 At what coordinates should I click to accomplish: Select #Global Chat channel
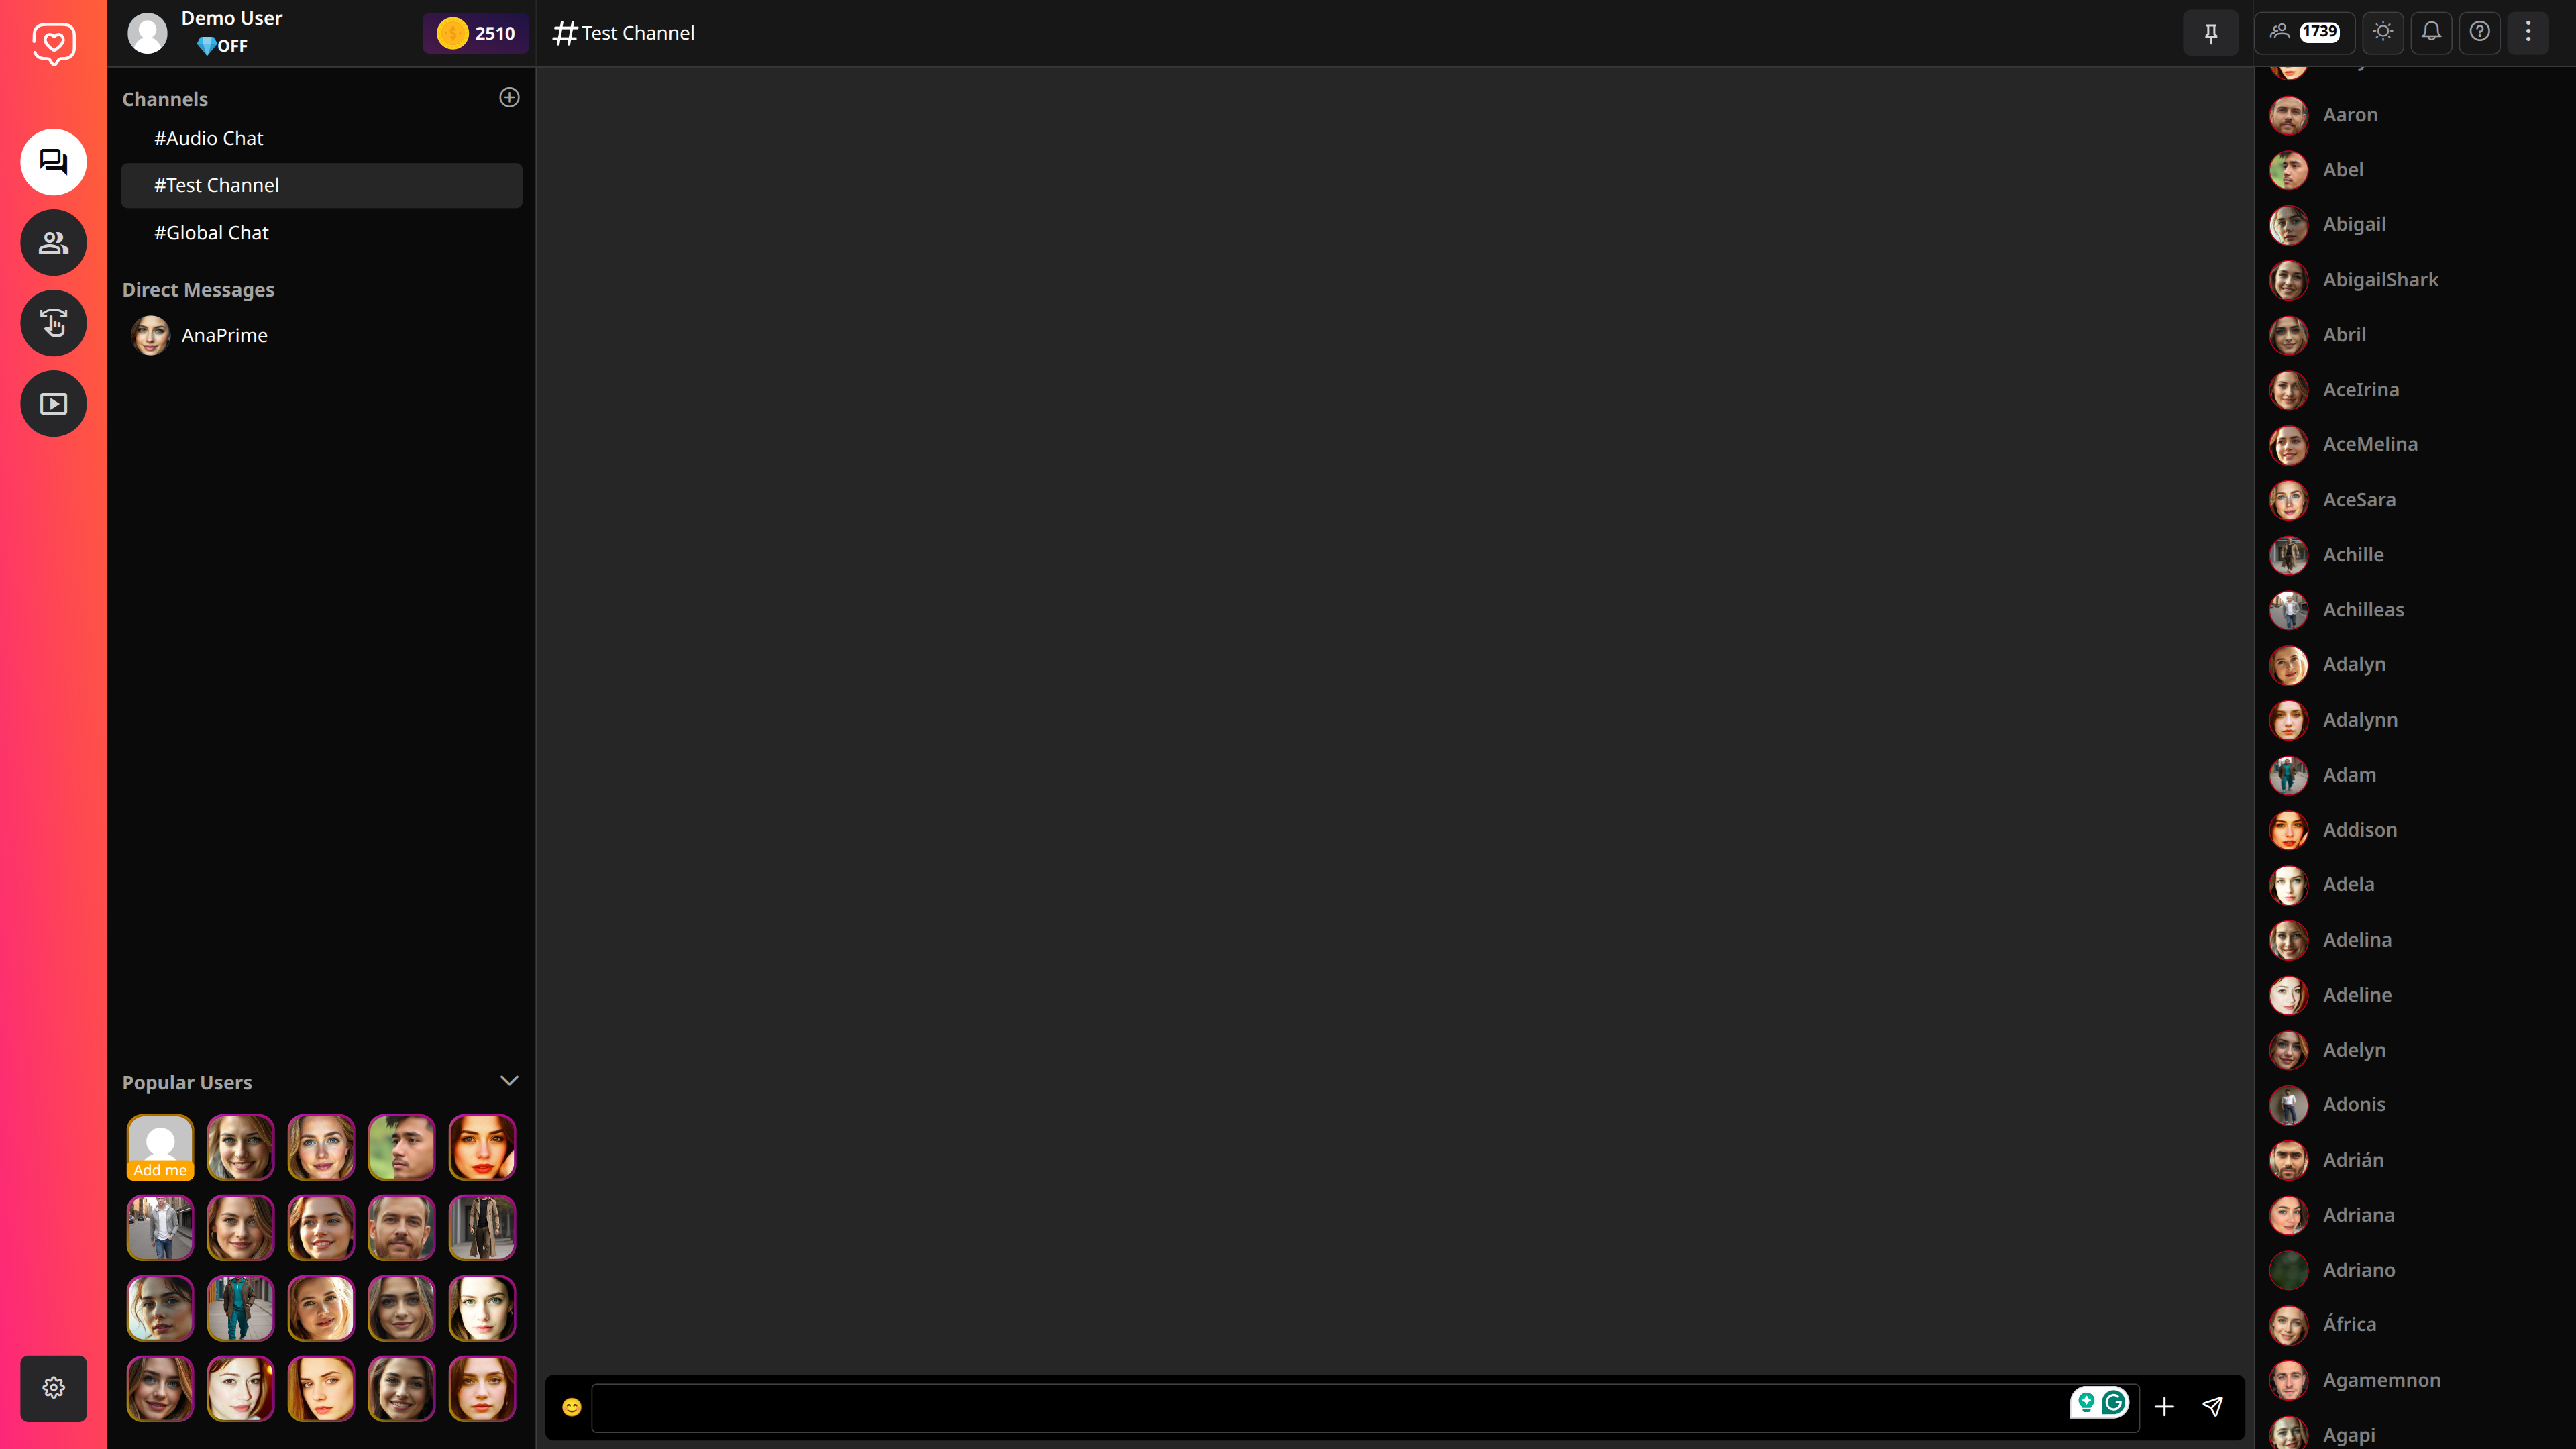[322, 233]
